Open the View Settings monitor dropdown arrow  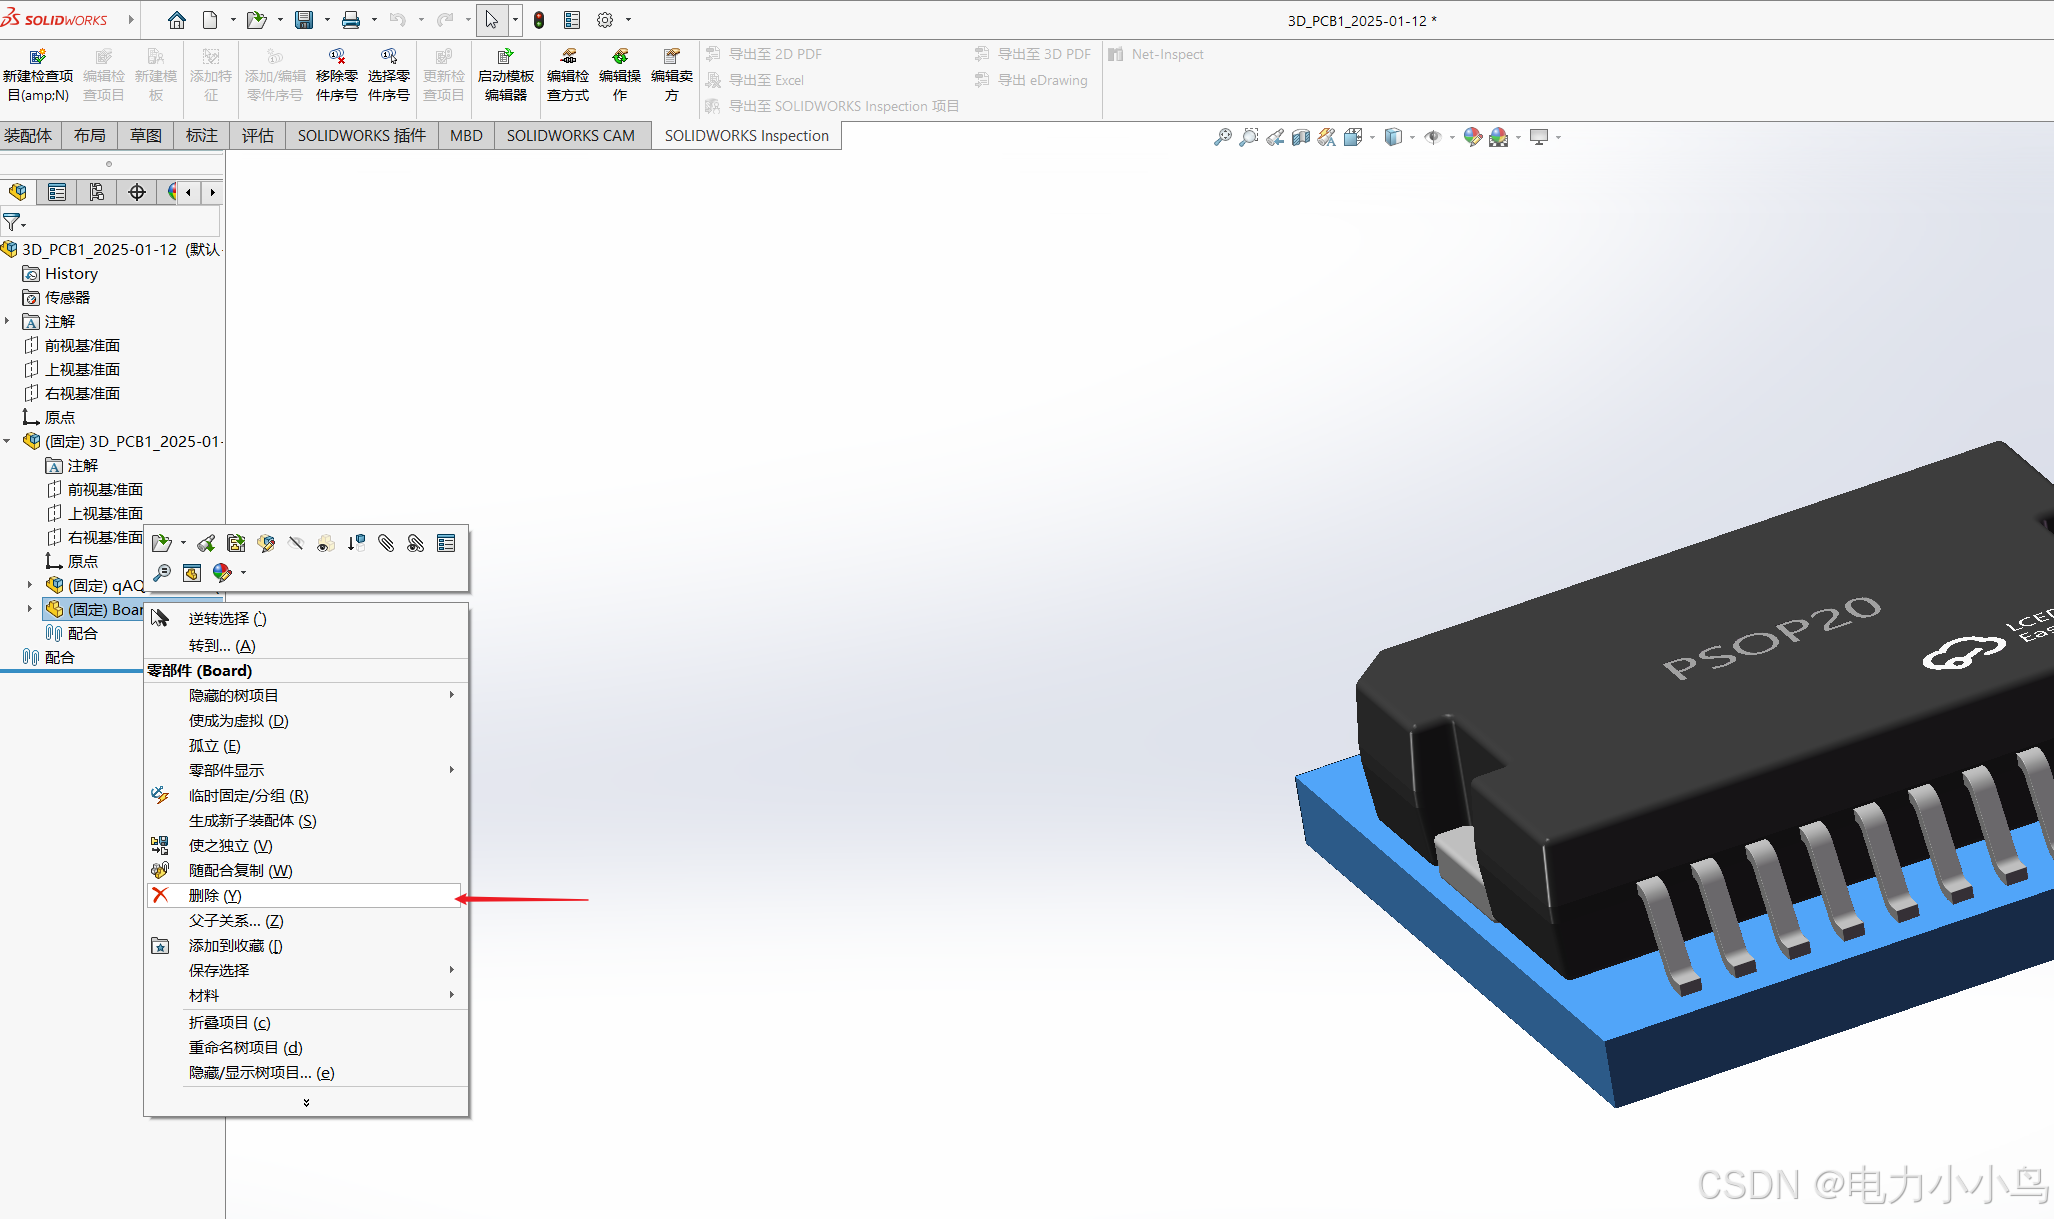1558,137
